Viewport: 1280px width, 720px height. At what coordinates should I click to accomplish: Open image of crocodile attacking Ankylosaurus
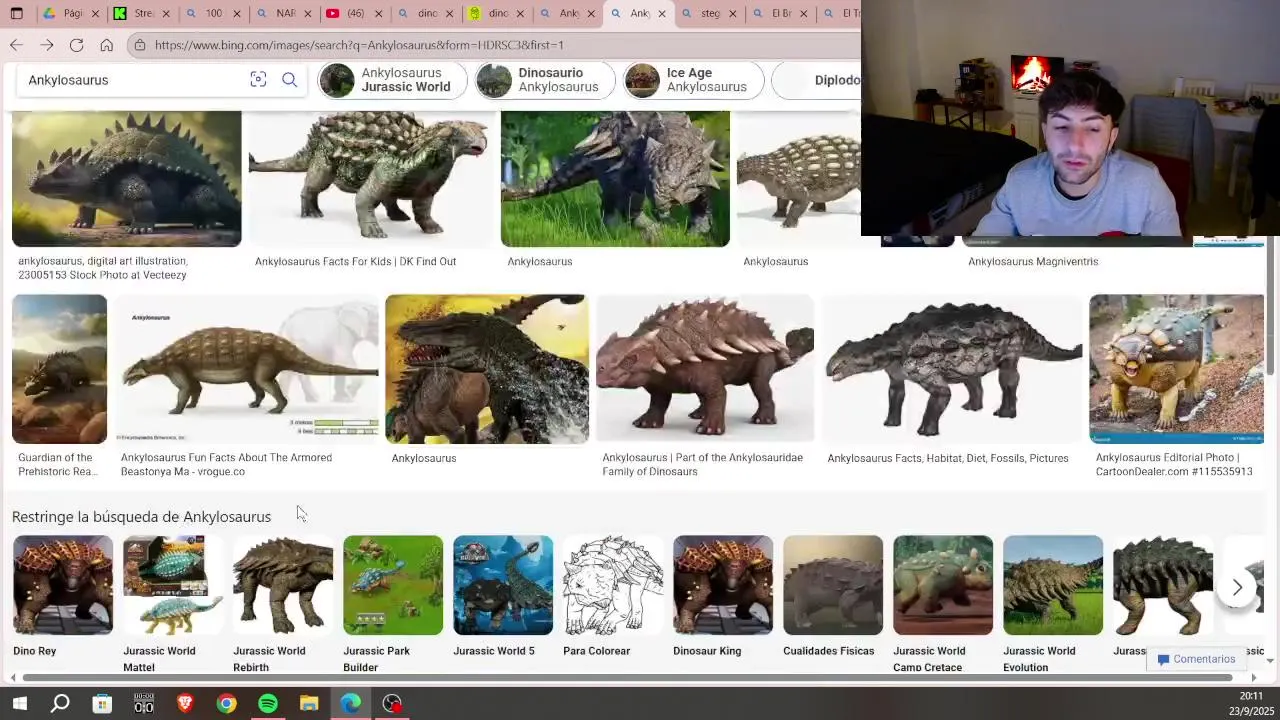coord(487,369)
